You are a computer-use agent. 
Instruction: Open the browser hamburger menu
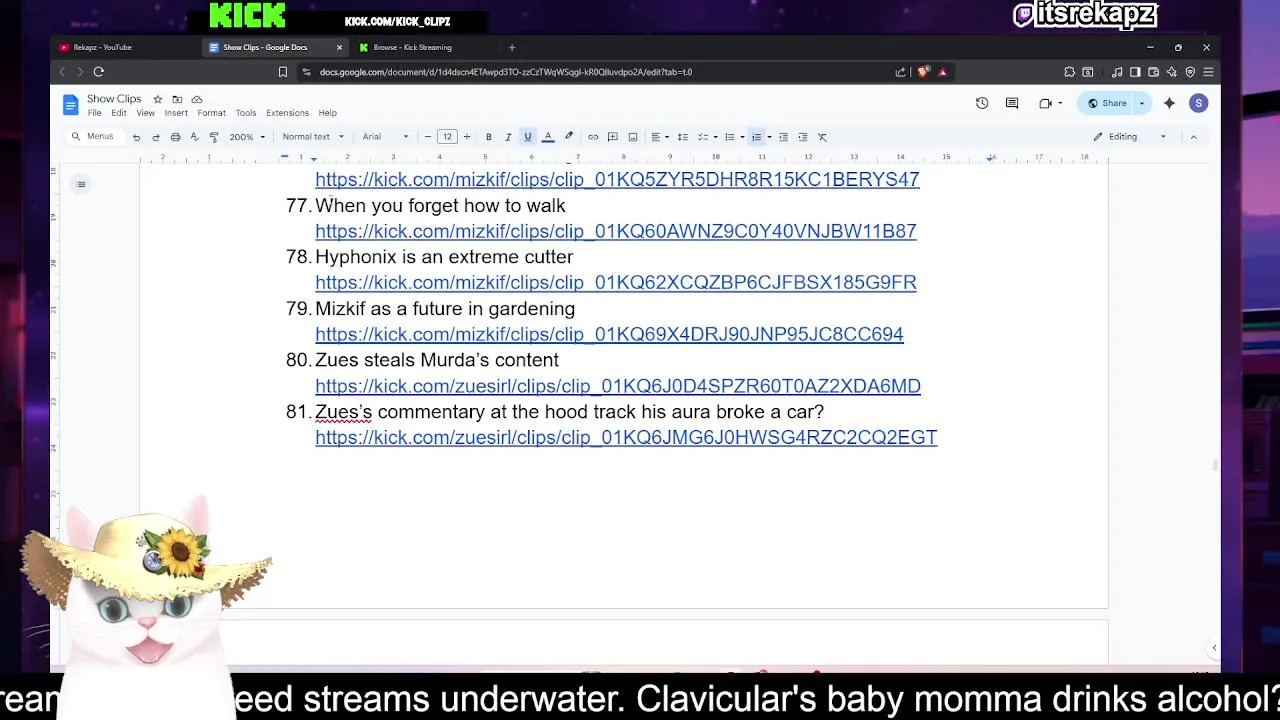pos(1208,72)
